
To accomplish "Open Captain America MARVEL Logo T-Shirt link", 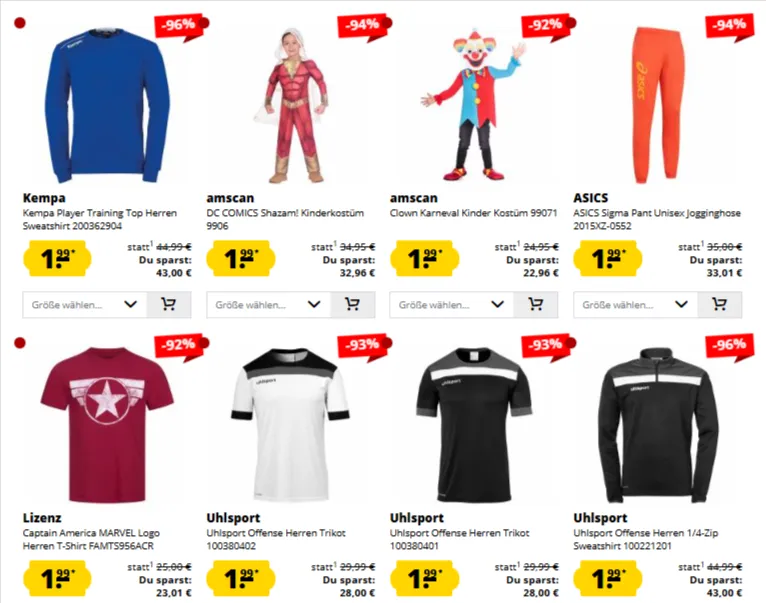I will [x=91, y=539].
